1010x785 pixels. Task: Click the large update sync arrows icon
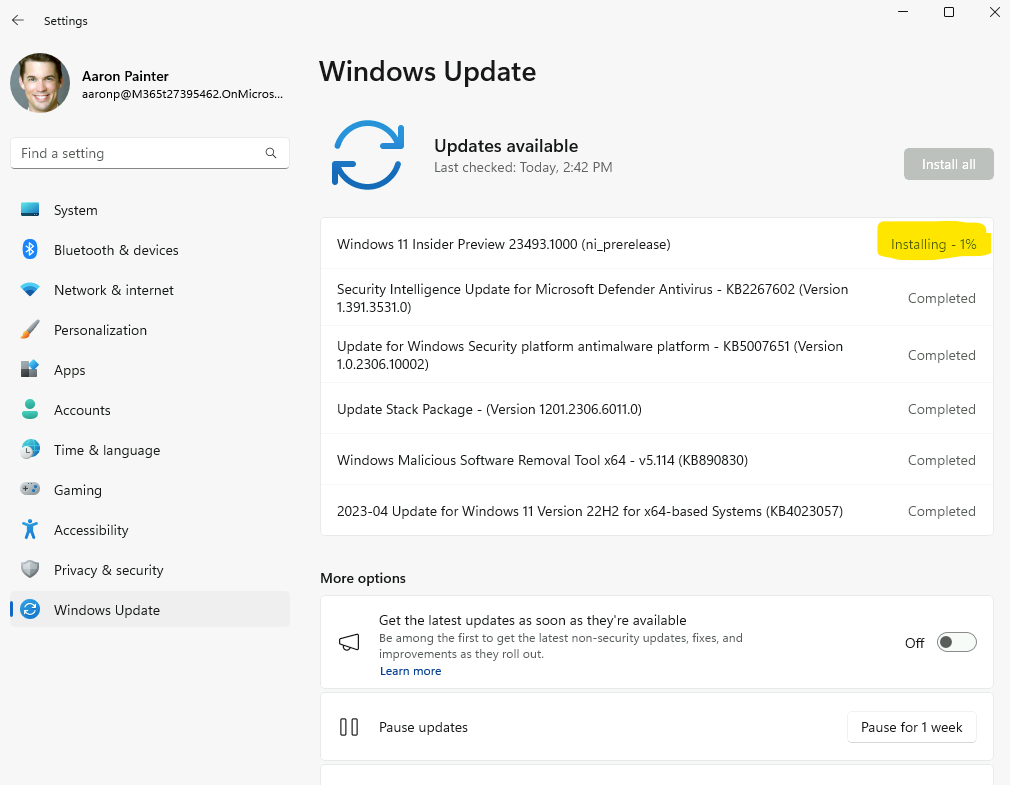coord(368,155)
